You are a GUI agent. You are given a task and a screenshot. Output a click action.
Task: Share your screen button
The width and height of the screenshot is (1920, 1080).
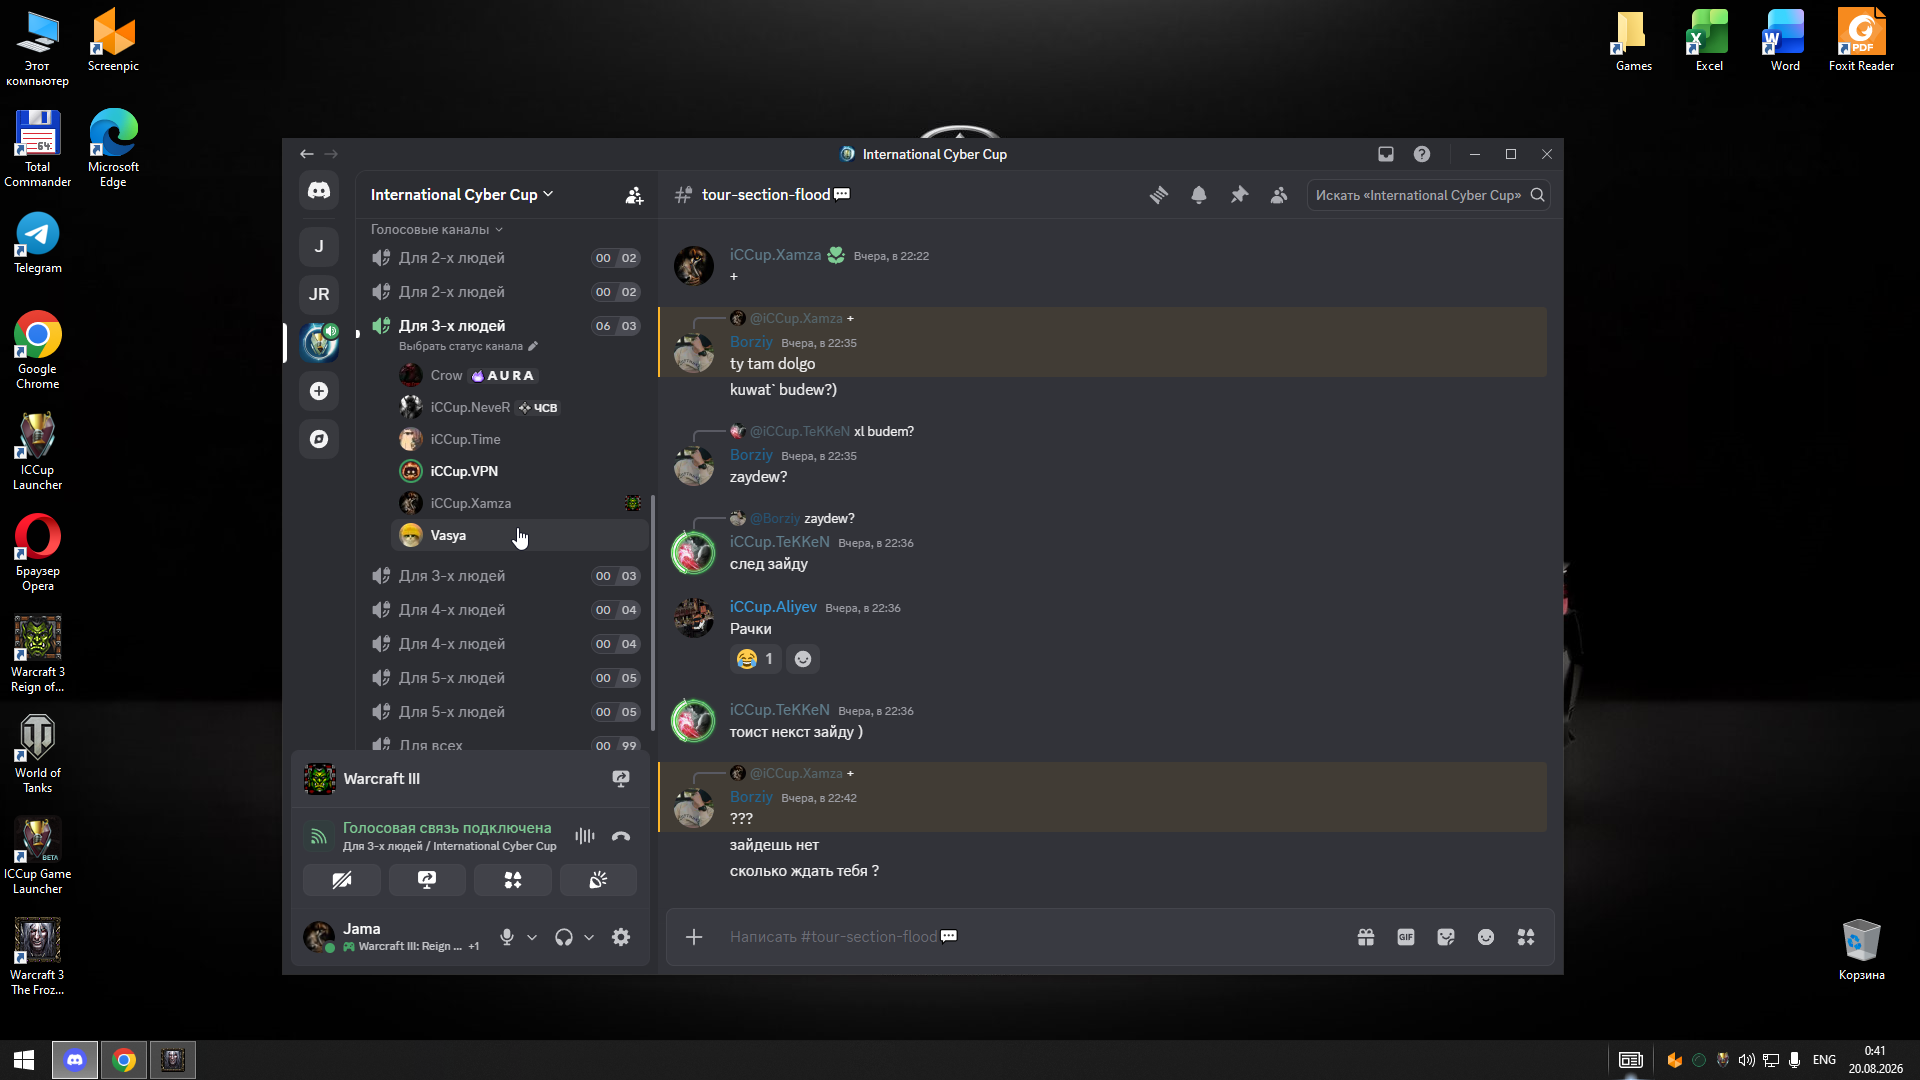pos(427,880)
